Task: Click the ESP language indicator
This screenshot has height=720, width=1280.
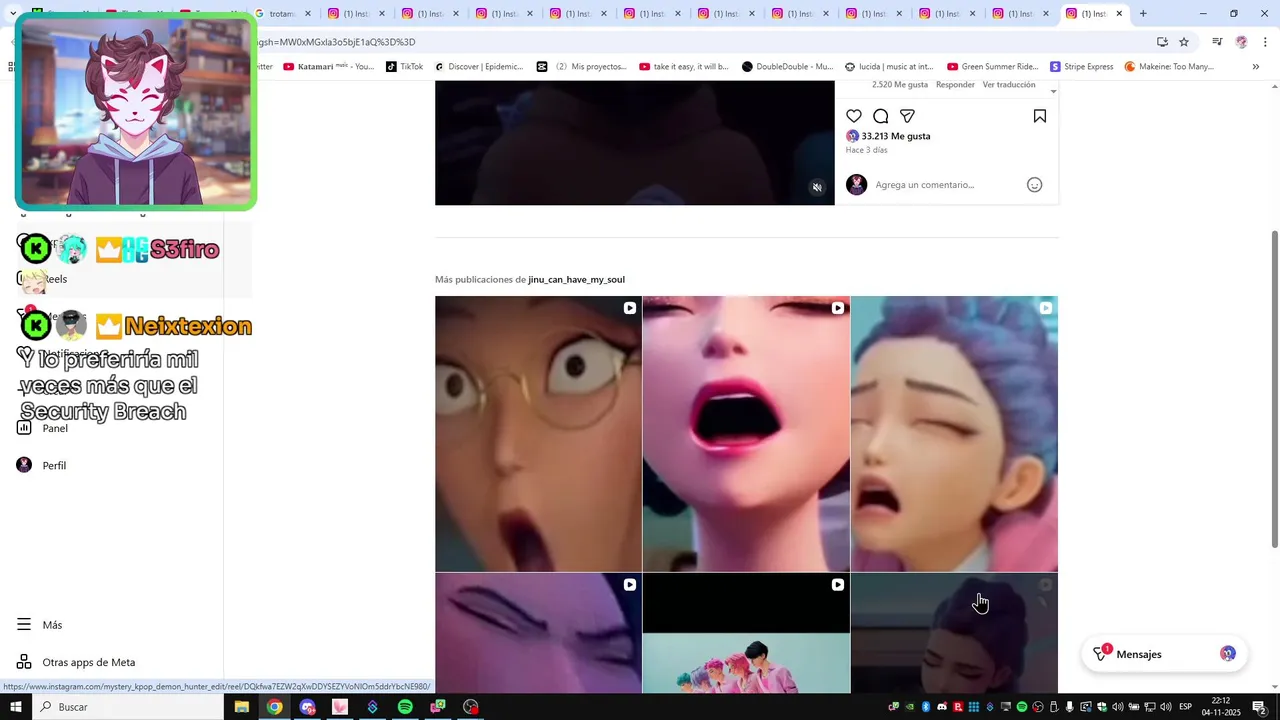Action: 1185,707
